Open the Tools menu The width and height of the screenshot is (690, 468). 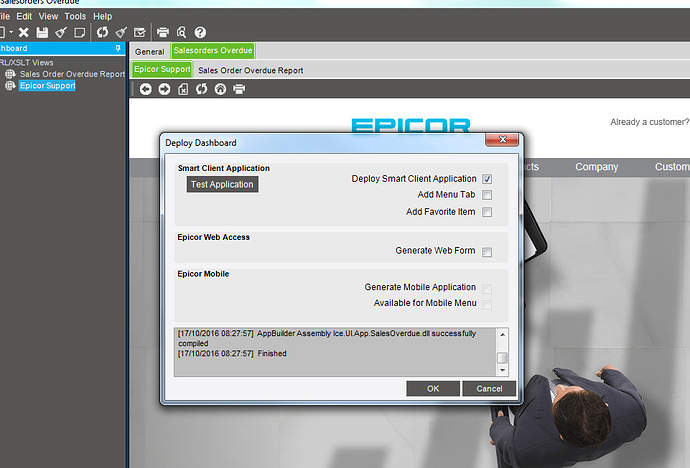tap(75, 16)
